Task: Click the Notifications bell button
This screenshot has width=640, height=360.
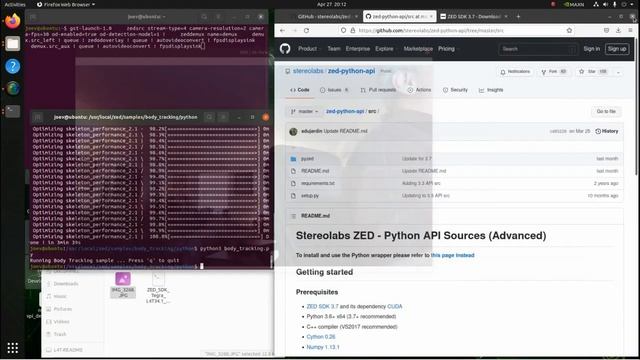Action: pos(515,71)
